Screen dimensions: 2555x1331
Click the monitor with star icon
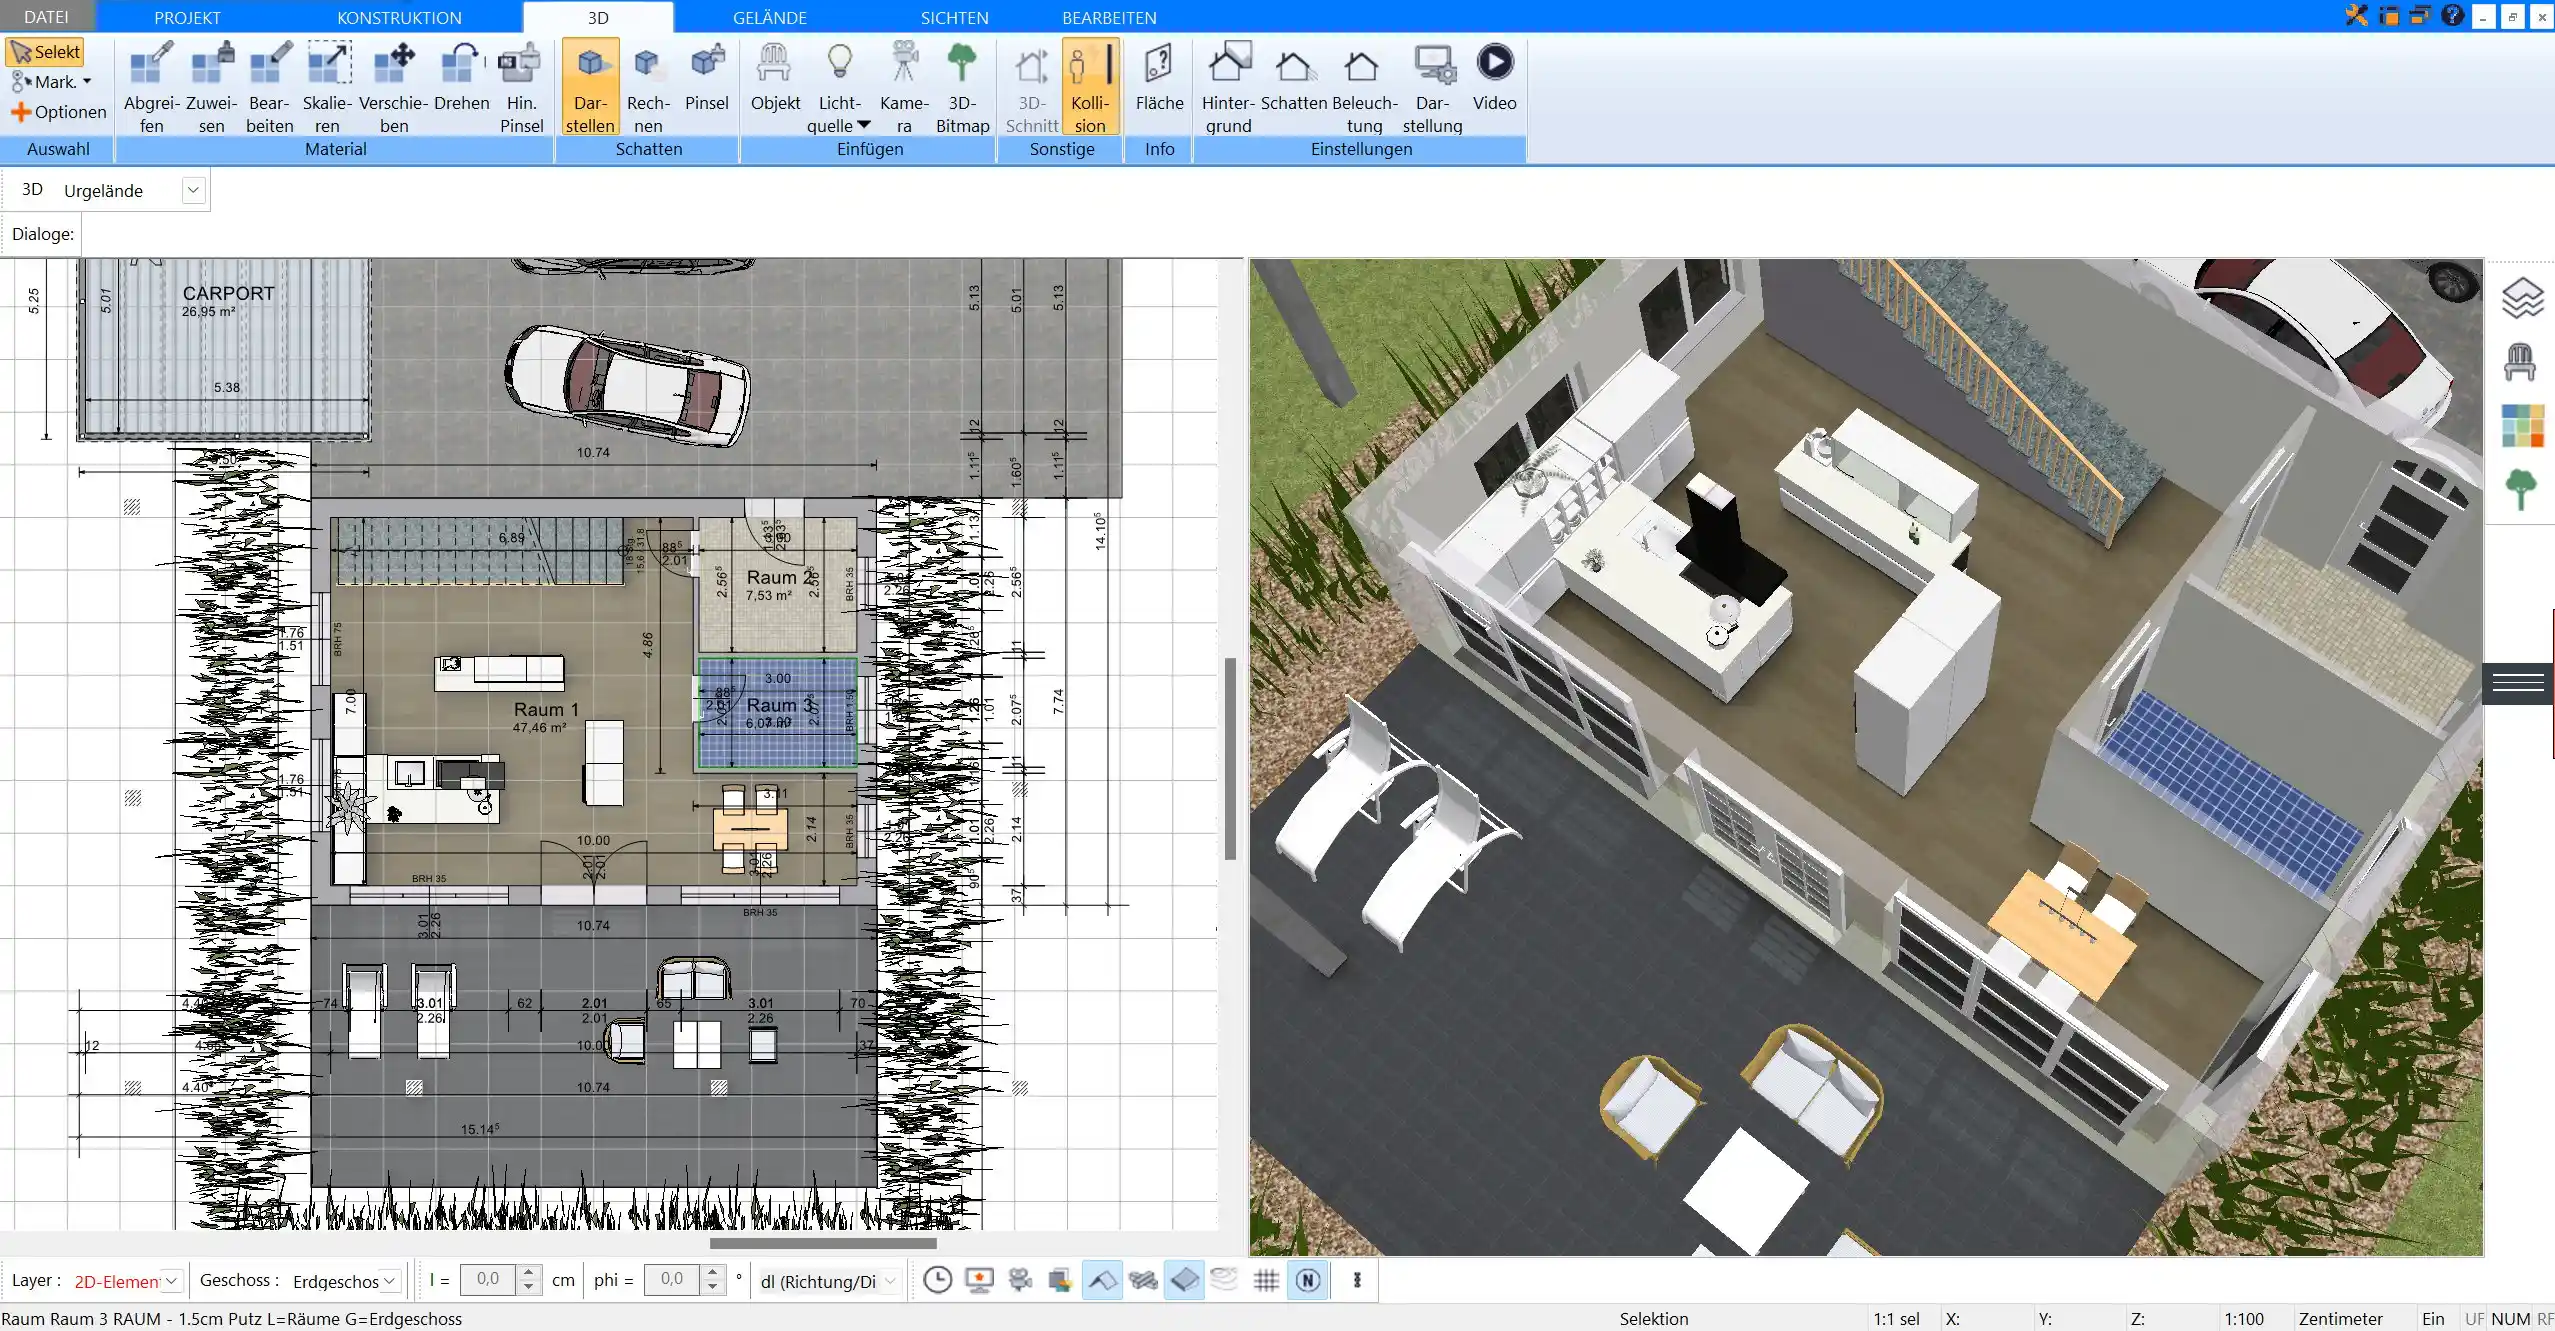coord(979,1280)
